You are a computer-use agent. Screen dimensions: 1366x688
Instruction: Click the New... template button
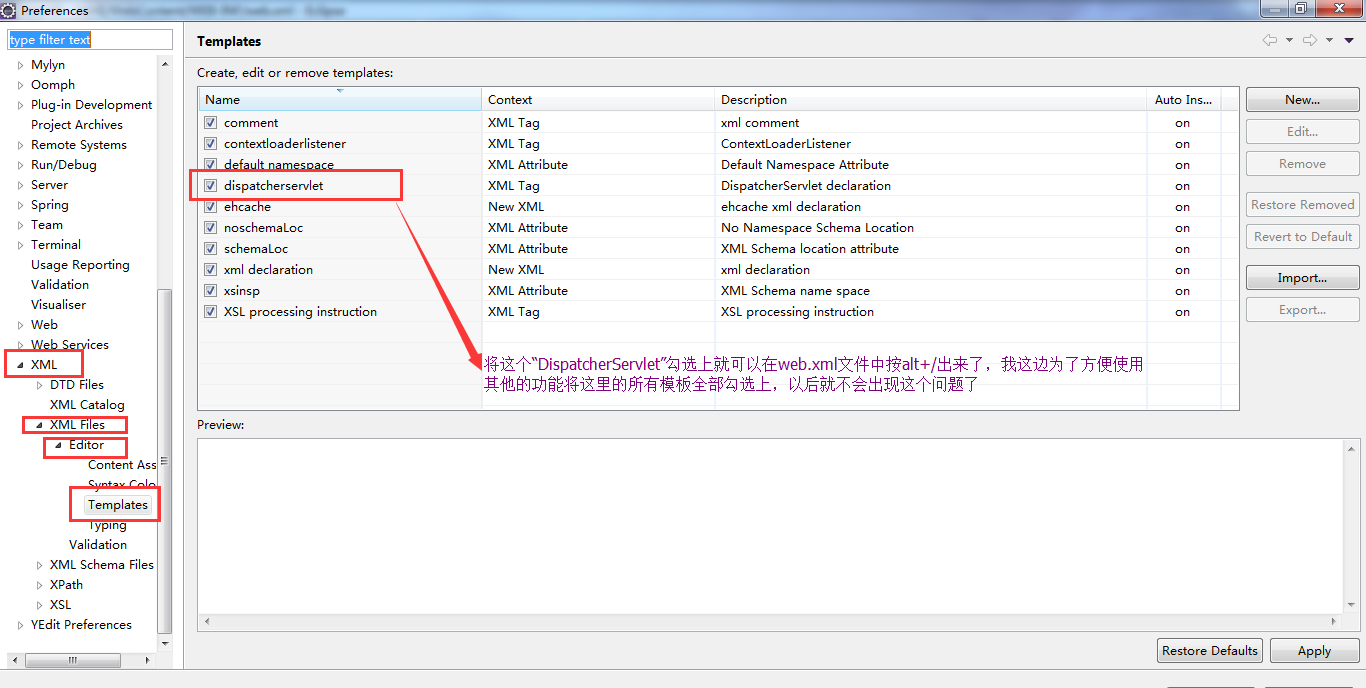pyautogui.click(x=1302, y=100)
